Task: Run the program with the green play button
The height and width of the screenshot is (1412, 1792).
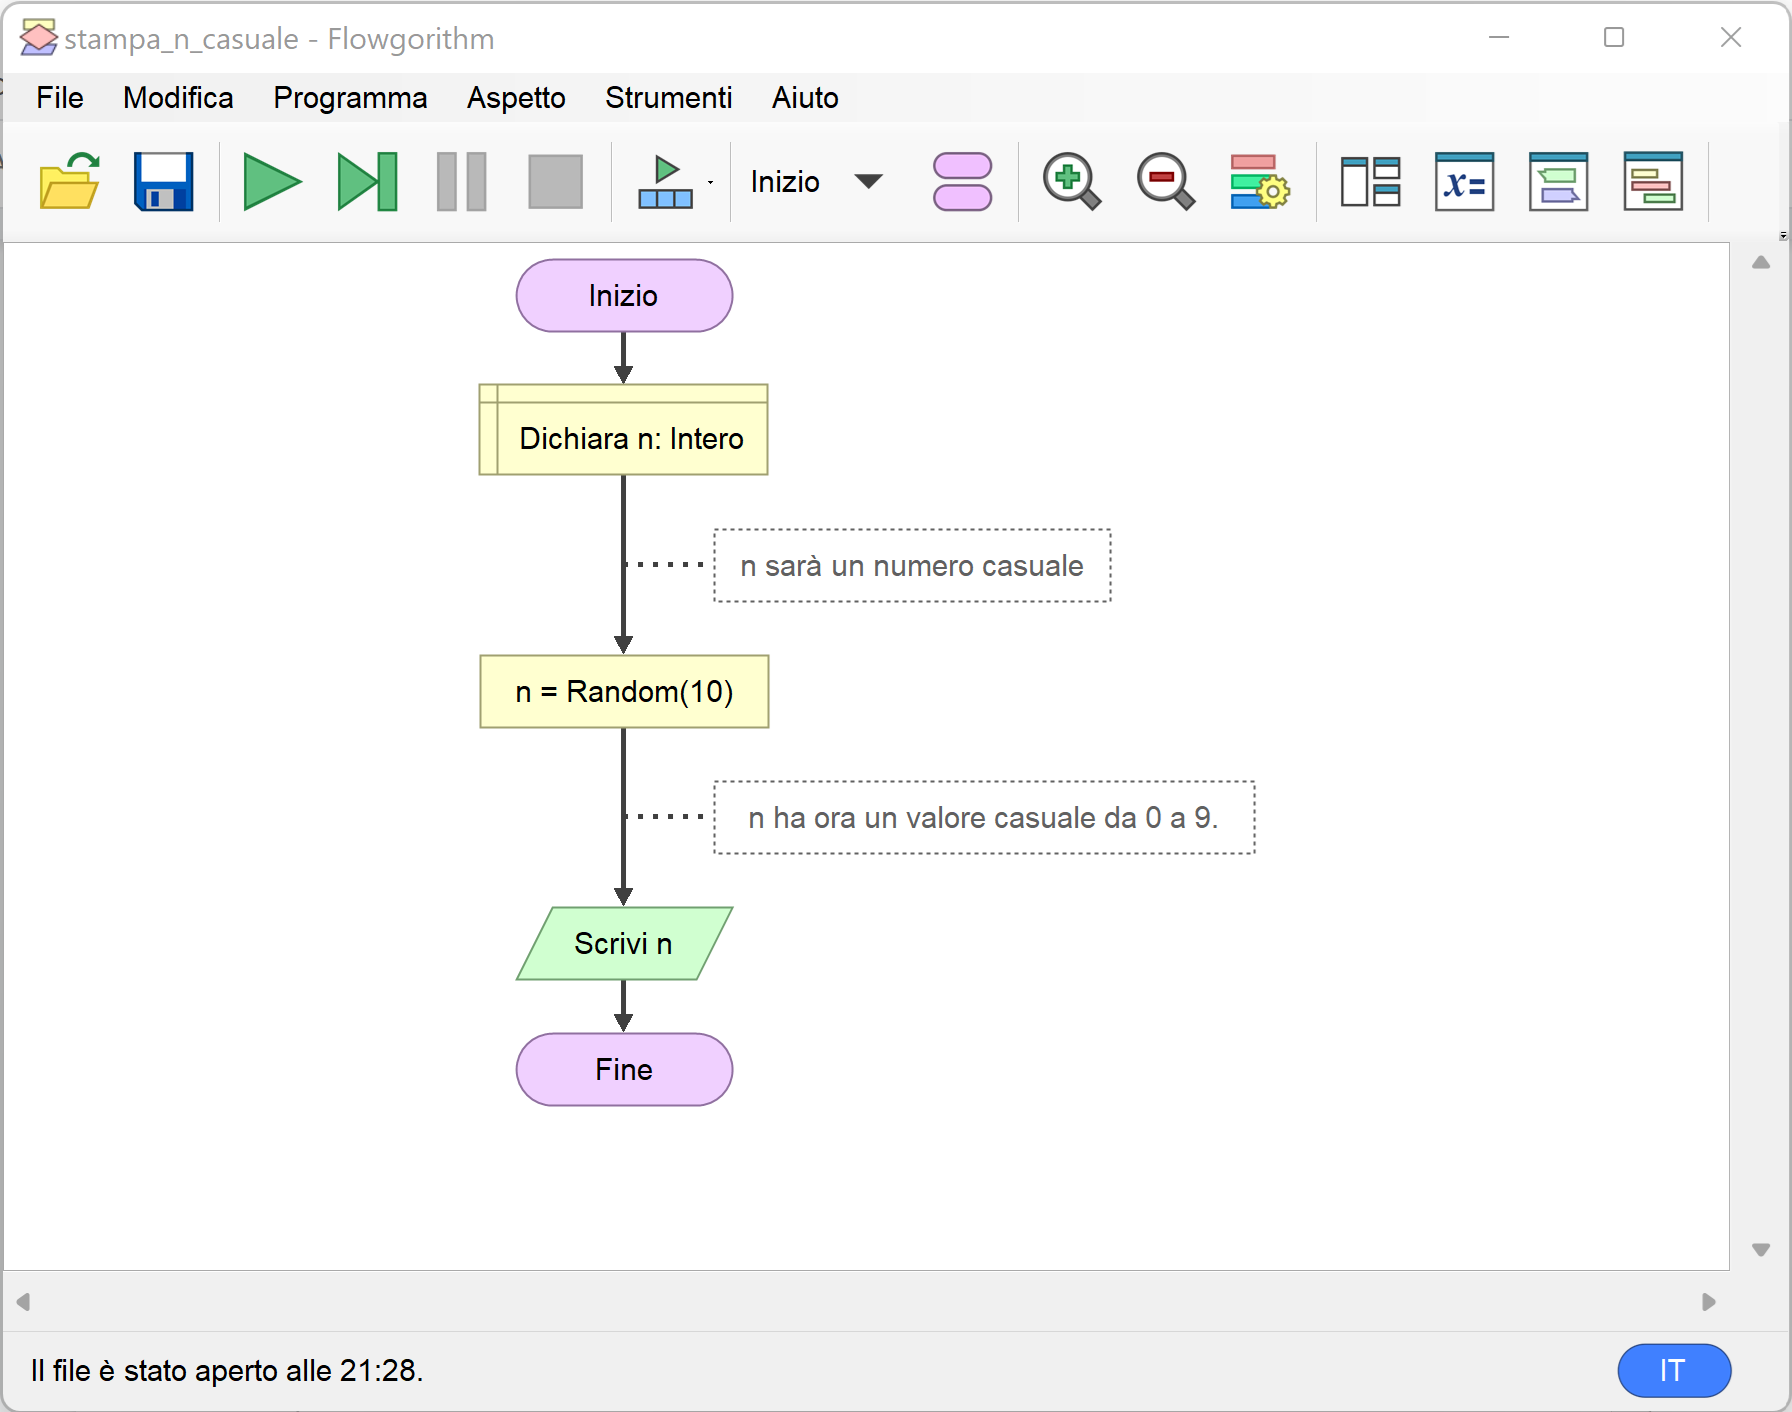Action: [271, 182]
